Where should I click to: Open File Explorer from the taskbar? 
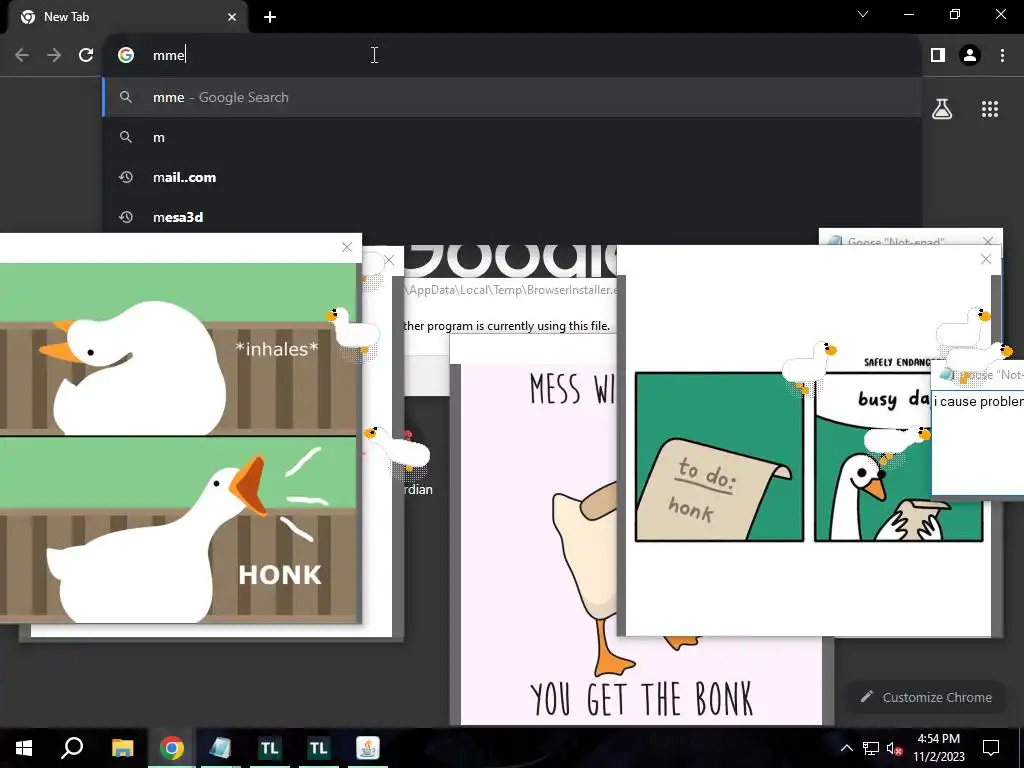pyautogui.click(x=122, y=748)
